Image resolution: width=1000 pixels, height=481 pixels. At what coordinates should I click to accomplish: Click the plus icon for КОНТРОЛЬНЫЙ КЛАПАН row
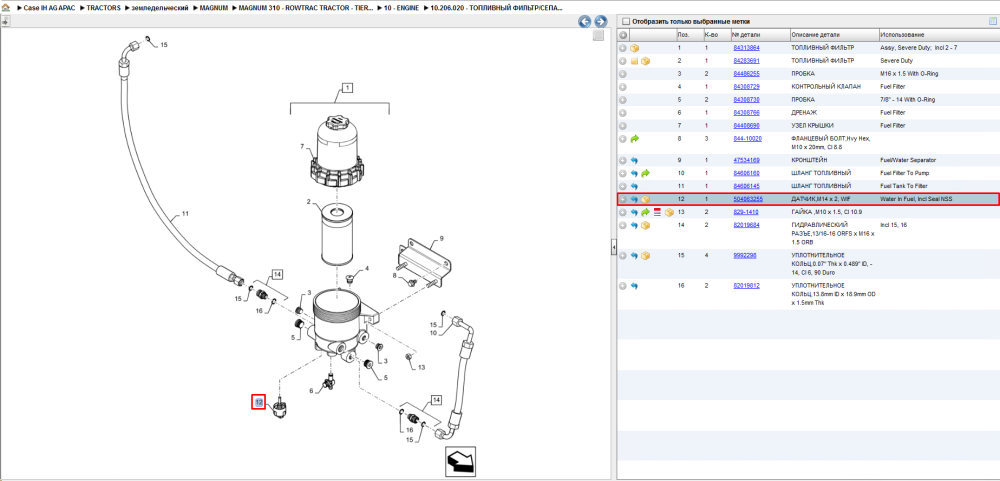coord(623,87)
